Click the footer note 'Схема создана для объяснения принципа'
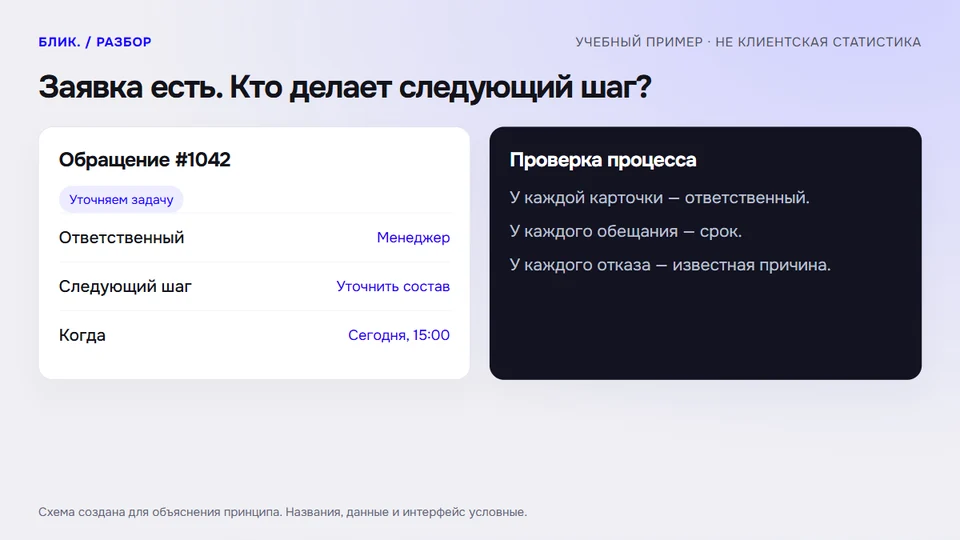The width and height of the screenshot is (960, 540). click(x=159, y=512)
